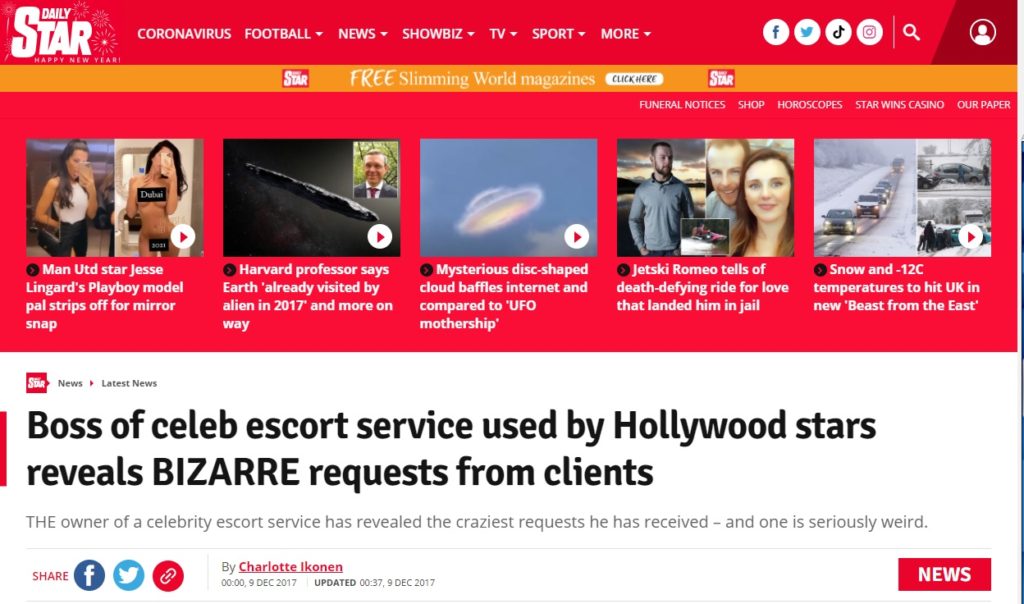The height and width of the screenshot is (604, 1024).
Task: Open the Snow and -12C story thumbnail
Action: [902, 198]
